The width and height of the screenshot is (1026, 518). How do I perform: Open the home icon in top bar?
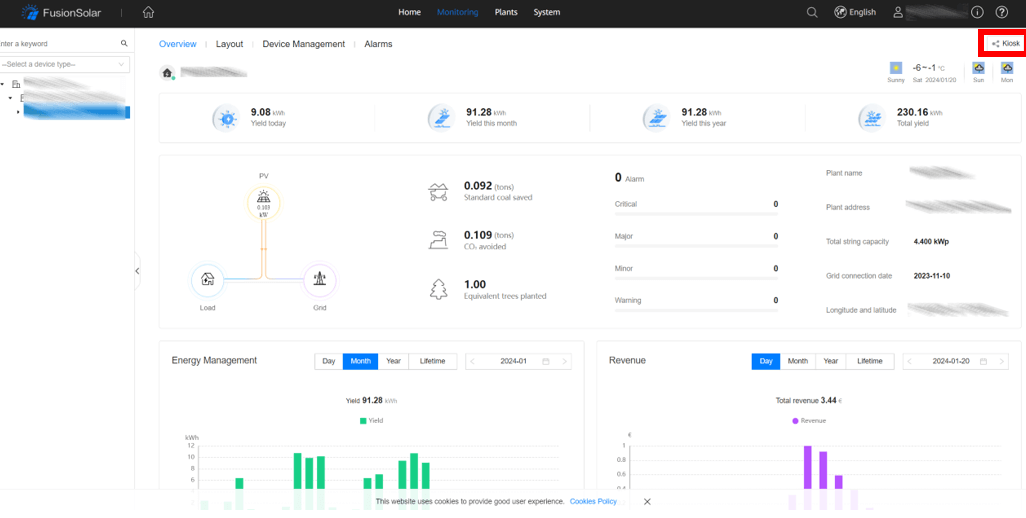tap(149, 12)
